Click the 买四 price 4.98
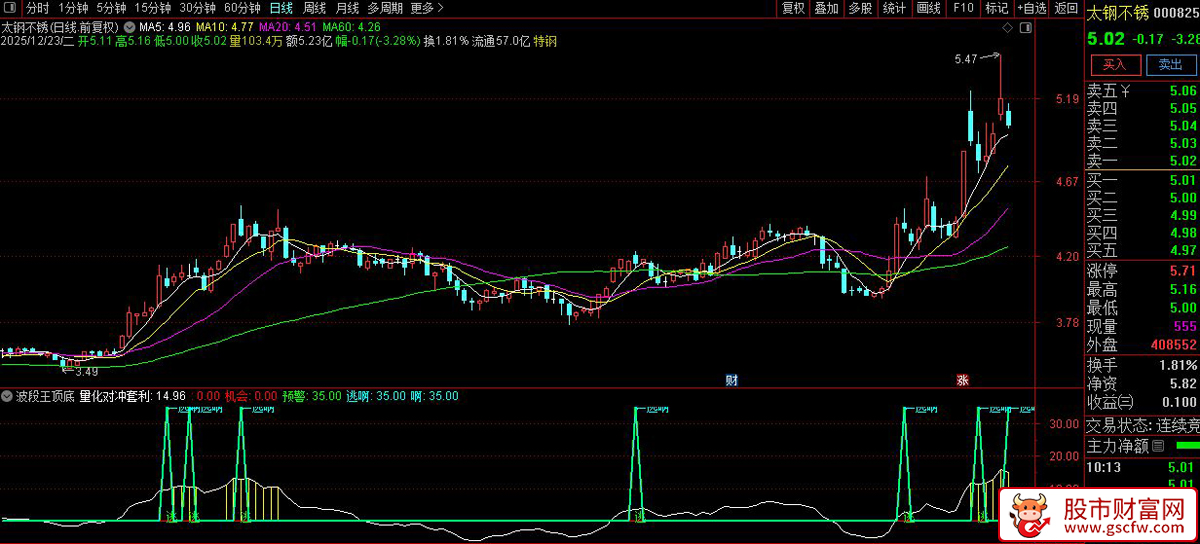 (x=1182, y=233)
